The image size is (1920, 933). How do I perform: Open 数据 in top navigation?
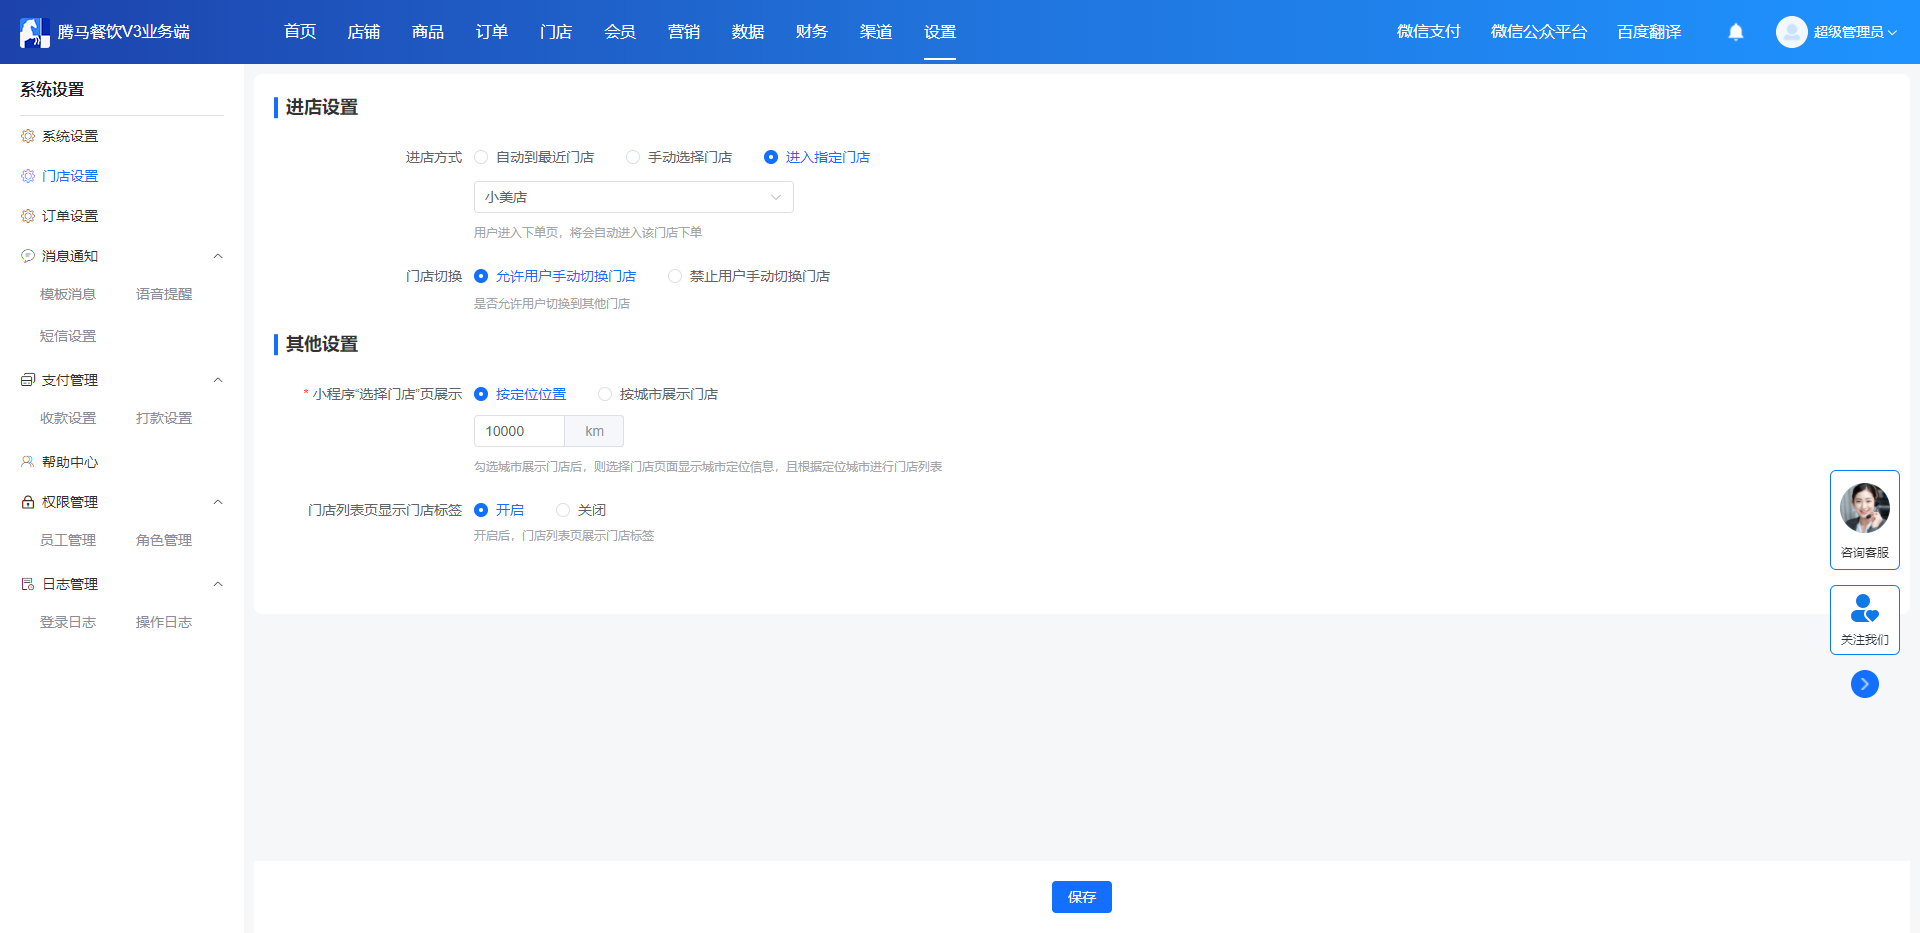click(x=748, y=32)
